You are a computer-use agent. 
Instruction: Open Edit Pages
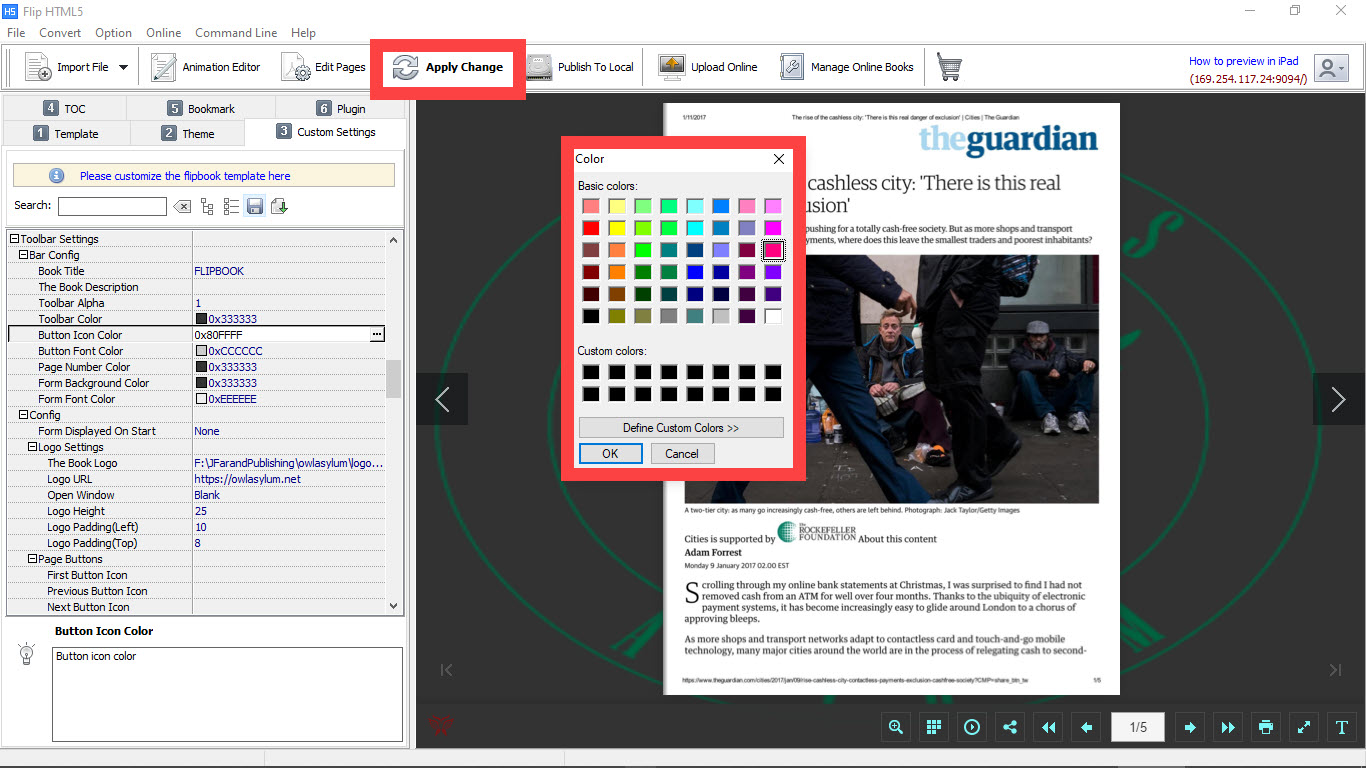point(325,67)
